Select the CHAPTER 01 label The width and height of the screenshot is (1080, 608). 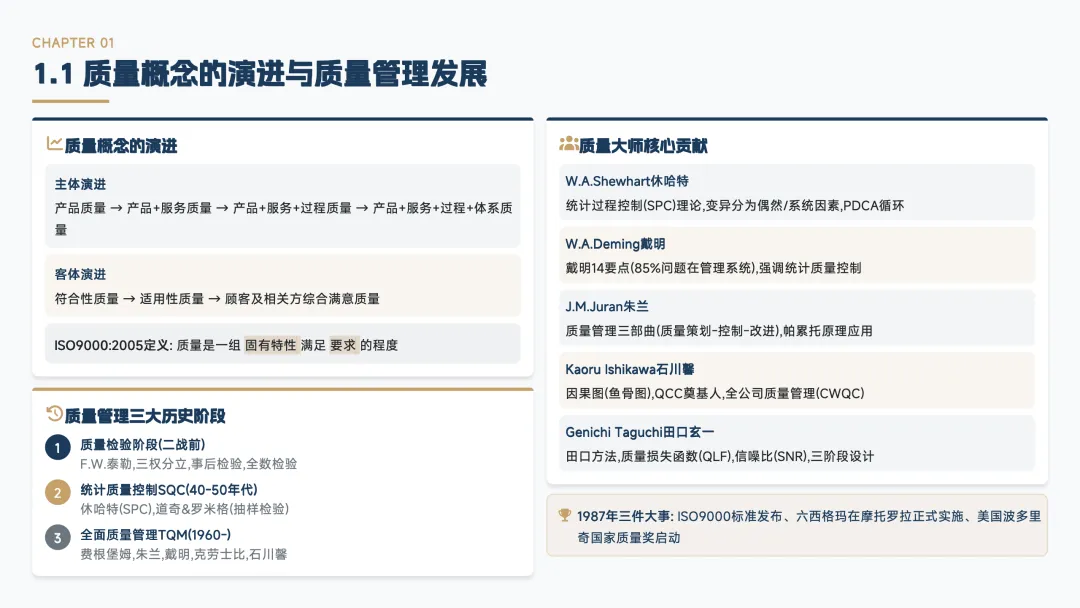point(73,43)
